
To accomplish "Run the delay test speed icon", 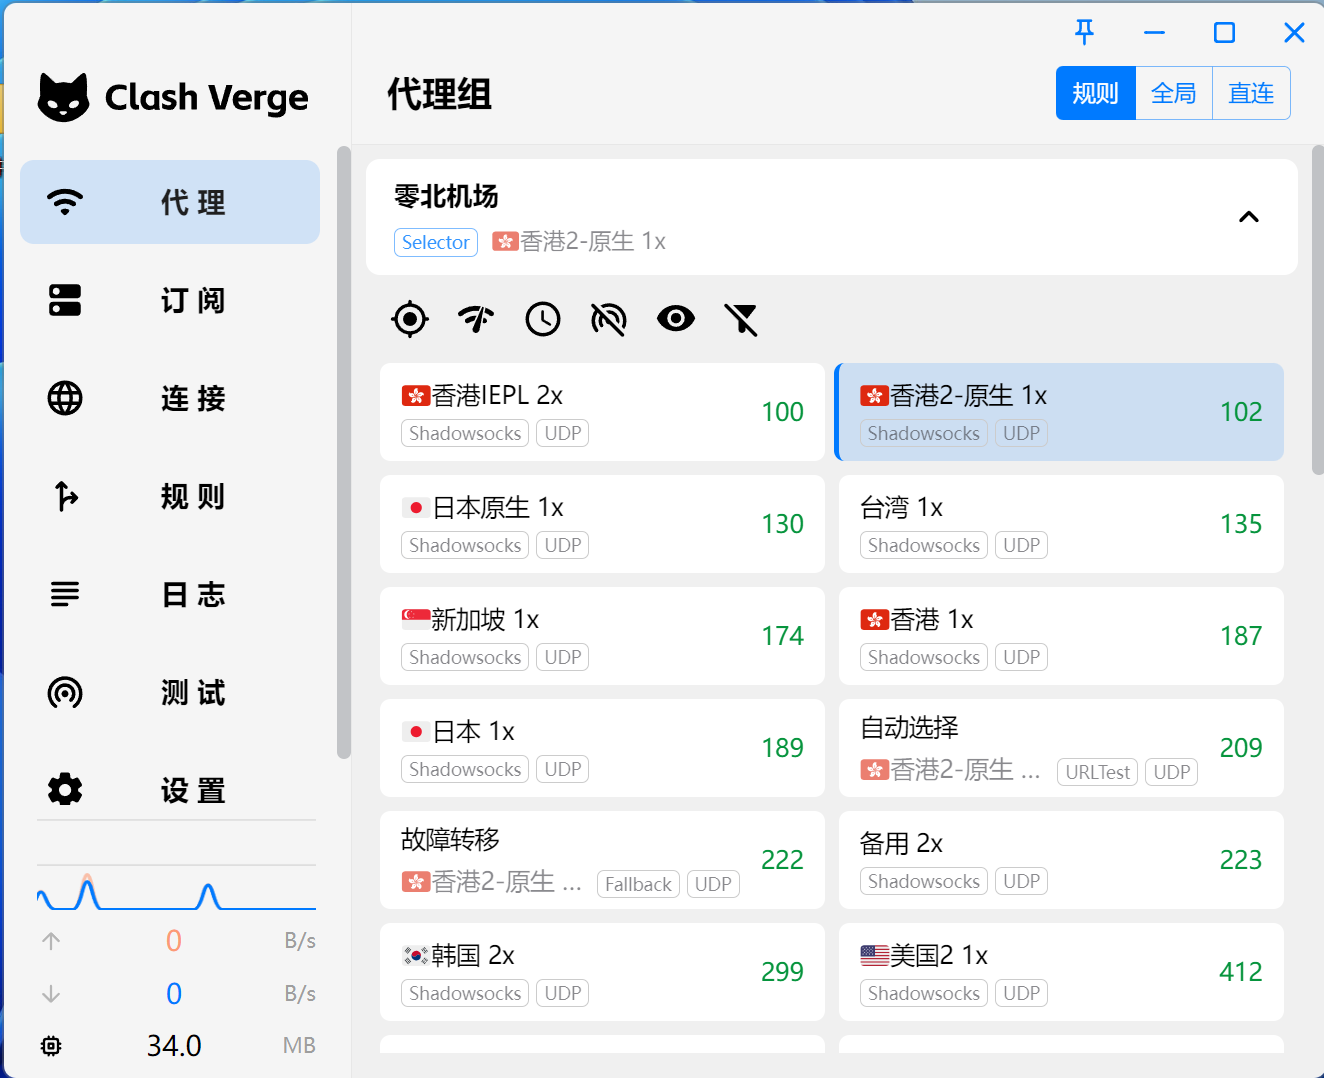I will (476, 319).
